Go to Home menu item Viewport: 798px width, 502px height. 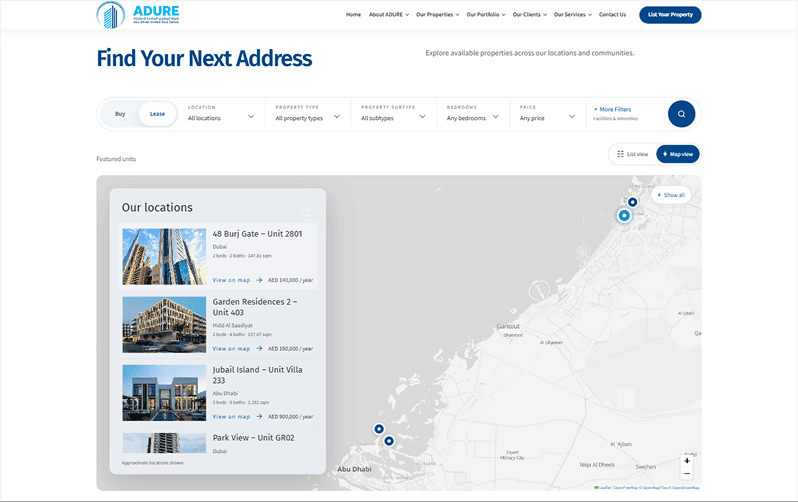click(353, 15)
